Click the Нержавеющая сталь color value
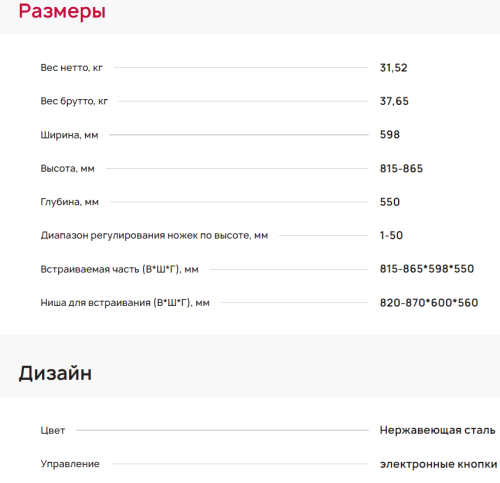 click(x=437, y=430)
